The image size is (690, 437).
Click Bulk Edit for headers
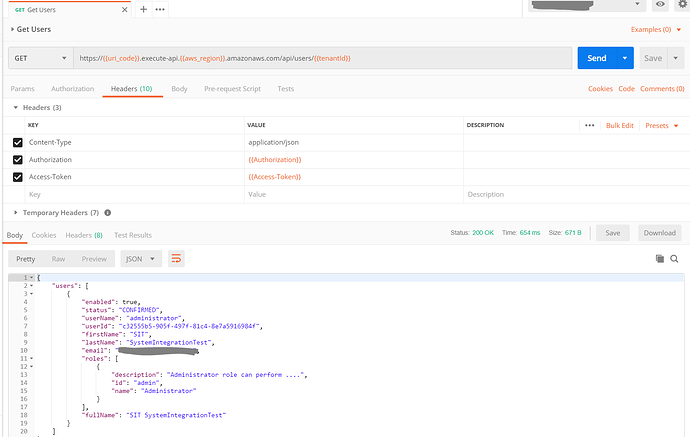(620, 125)
